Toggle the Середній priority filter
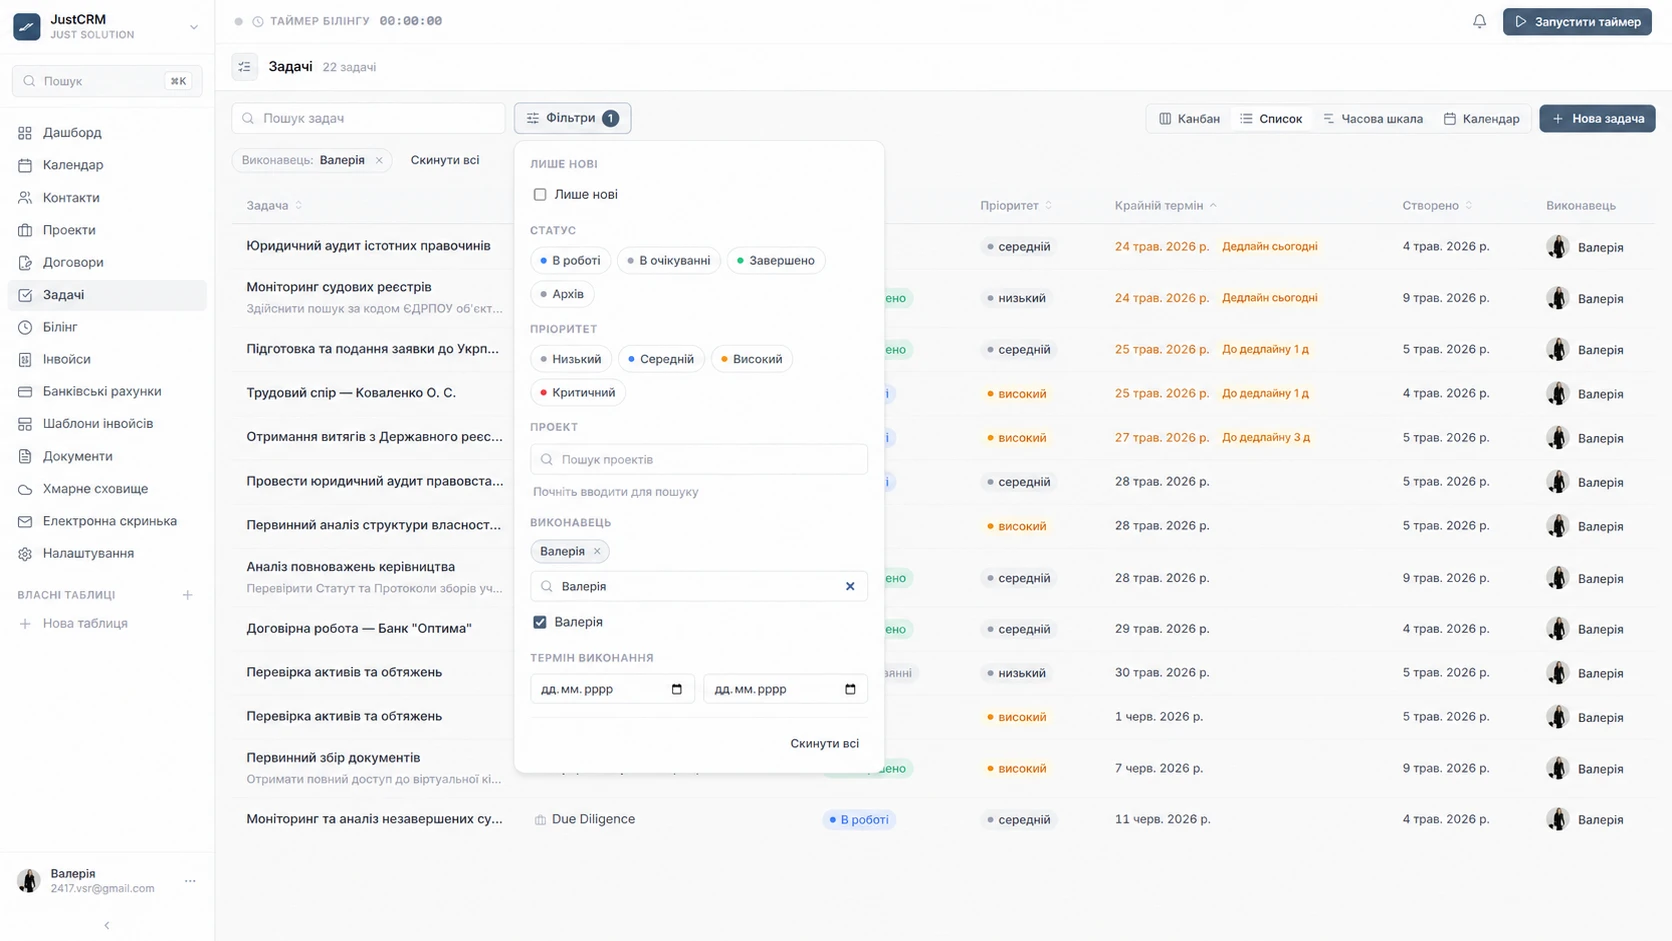Viewport: 1672px width, 941px height. pos(661,359)
